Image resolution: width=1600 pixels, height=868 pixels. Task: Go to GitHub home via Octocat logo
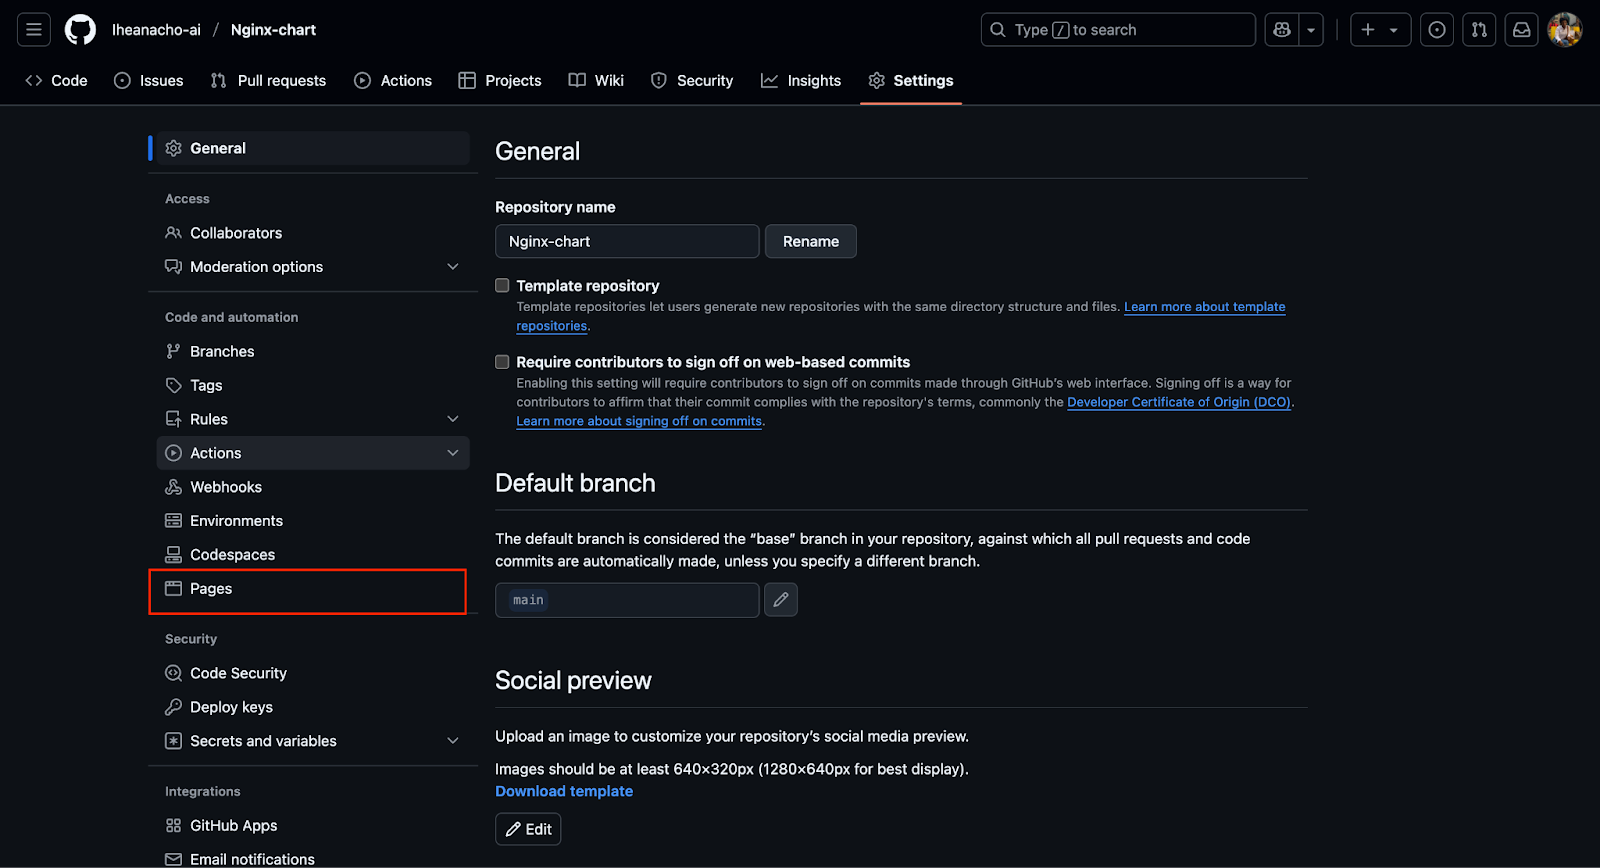[x=80, y=30]
